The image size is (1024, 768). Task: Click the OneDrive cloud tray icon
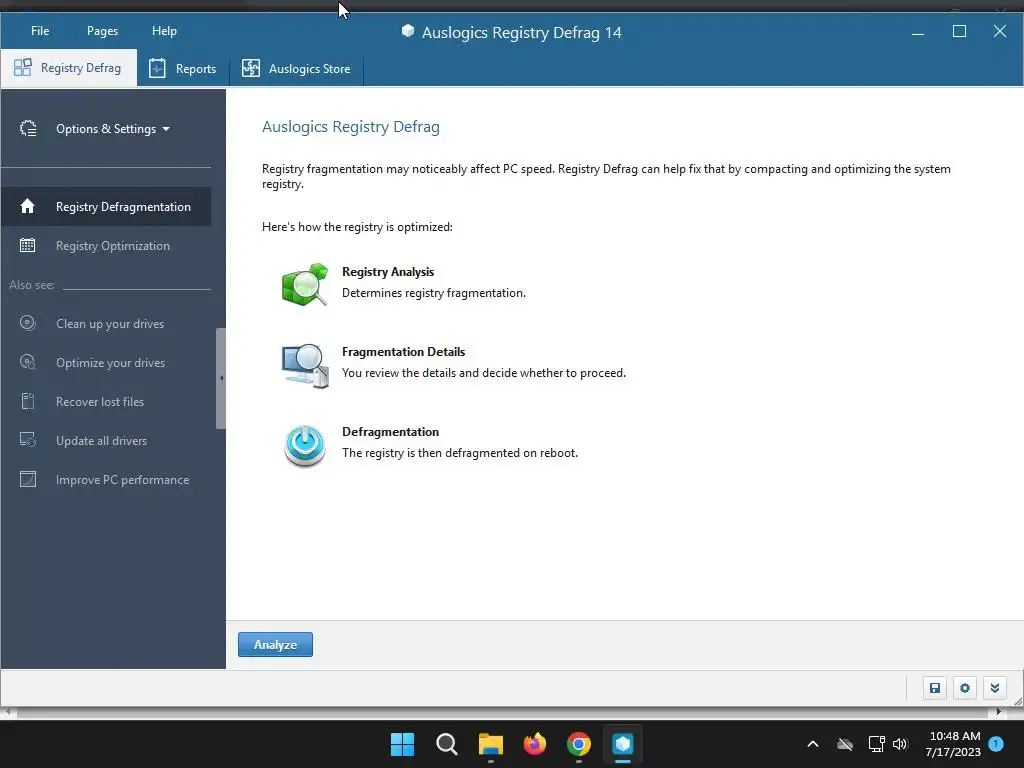(x=845, y=744)
